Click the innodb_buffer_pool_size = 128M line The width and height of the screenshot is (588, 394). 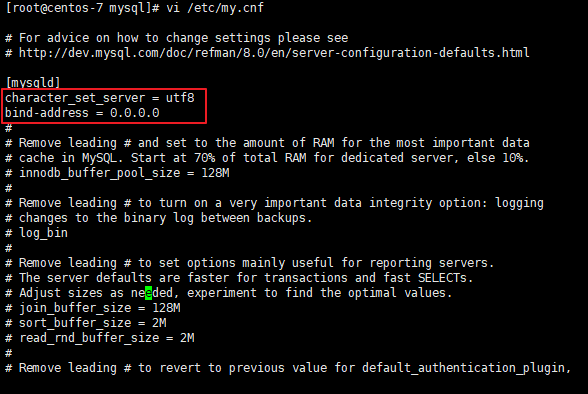click(x=117, y=173)
